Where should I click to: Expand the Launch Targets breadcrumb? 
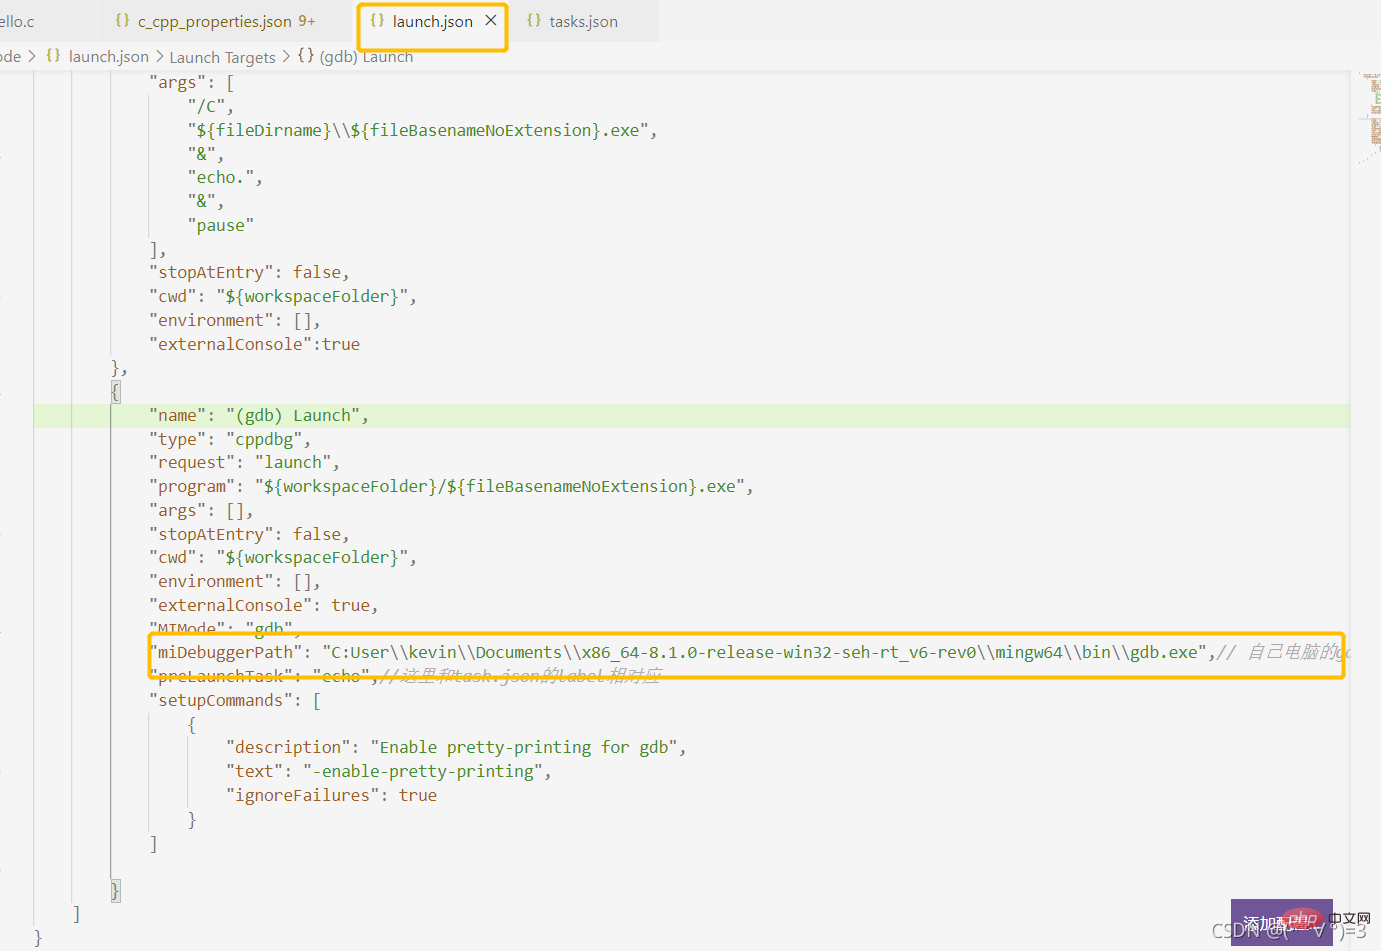(222, 57)
